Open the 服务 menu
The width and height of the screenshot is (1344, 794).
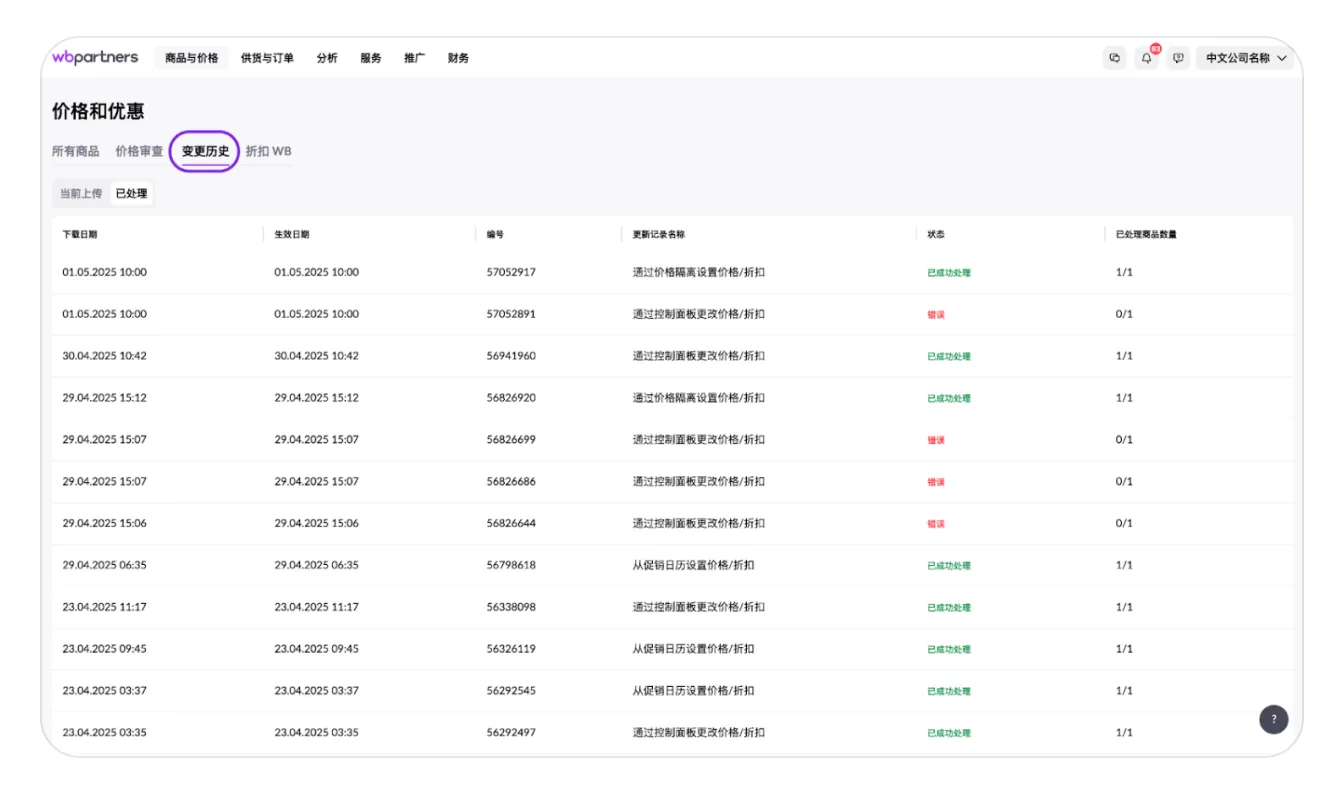(371, 58)
